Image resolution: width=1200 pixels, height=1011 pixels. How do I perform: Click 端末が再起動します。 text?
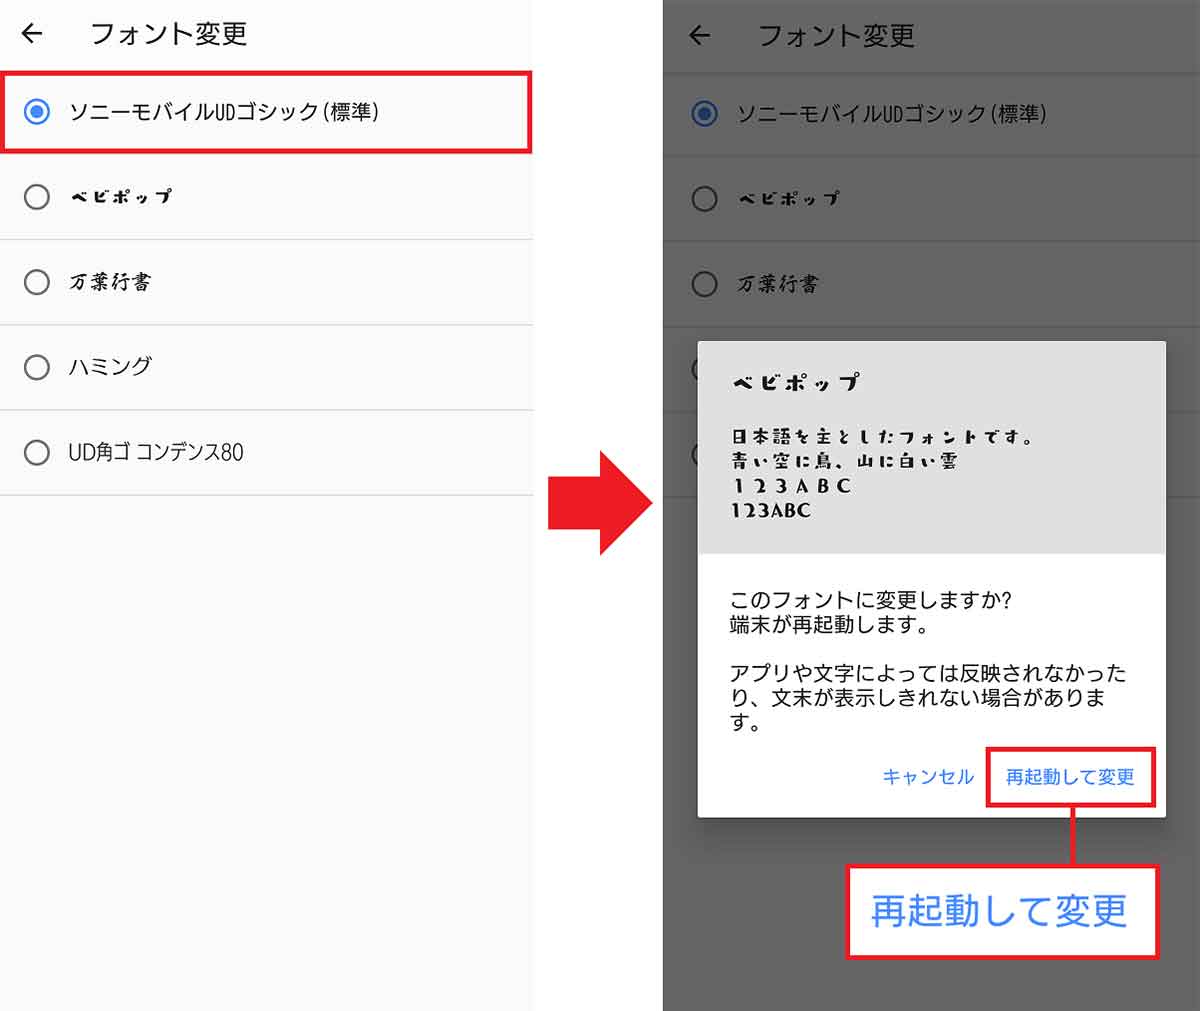click(x=830, y=625)
